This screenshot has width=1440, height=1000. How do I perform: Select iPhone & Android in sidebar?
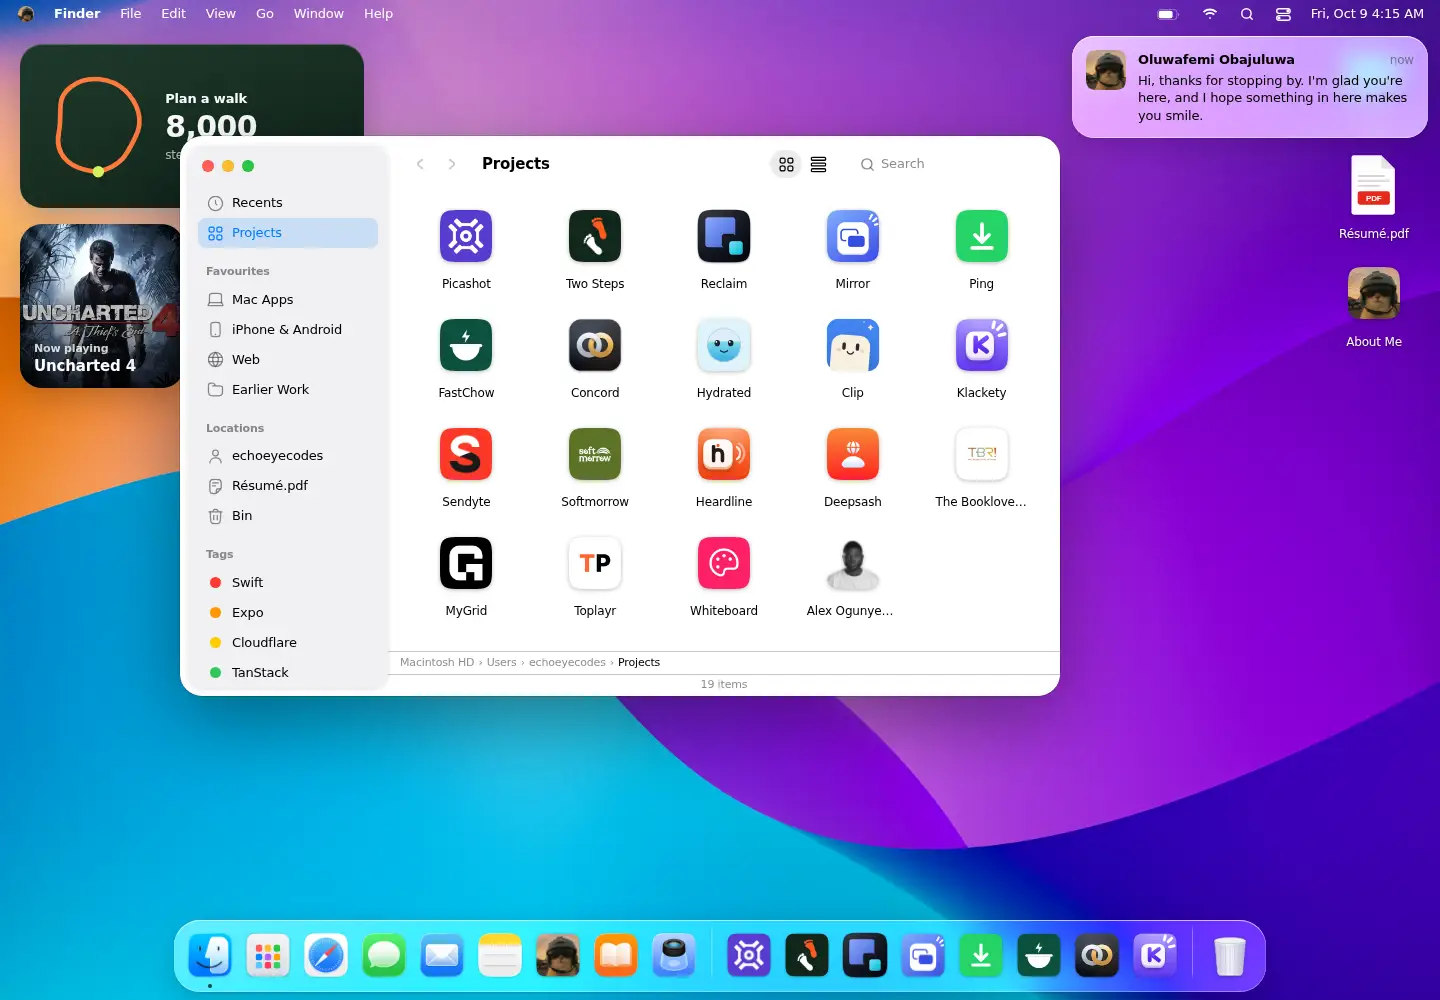tap(288, 330)
